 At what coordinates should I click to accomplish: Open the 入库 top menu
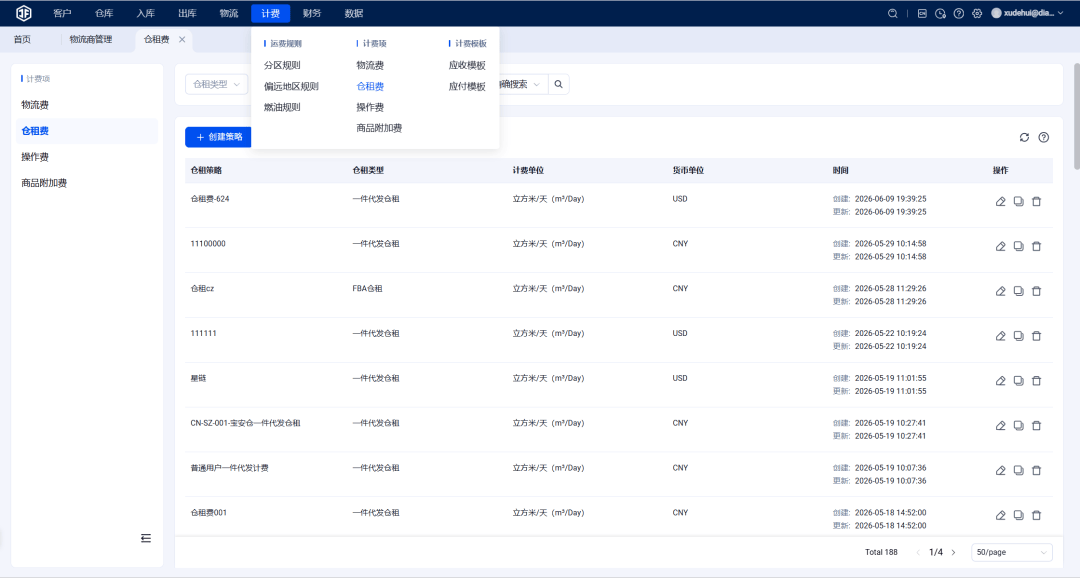click(x=145, y=13)
